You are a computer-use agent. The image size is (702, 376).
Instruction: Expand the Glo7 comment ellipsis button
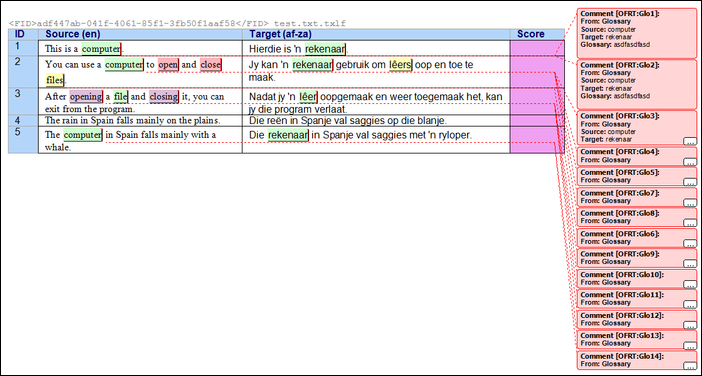coord(690,202)
